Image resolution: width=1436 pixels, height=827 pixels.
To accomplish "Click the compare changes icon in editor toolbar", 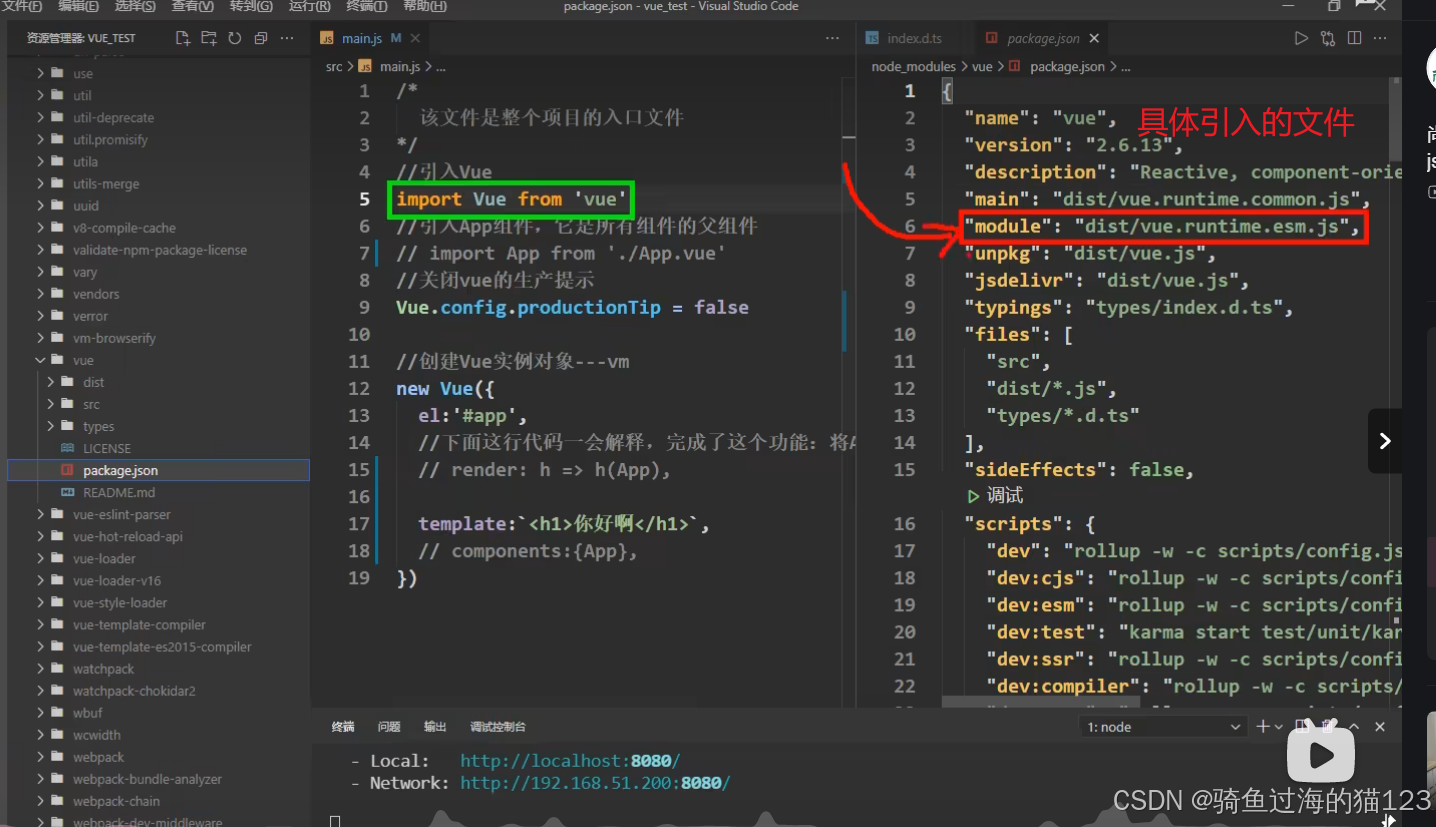I will 1328,38.
